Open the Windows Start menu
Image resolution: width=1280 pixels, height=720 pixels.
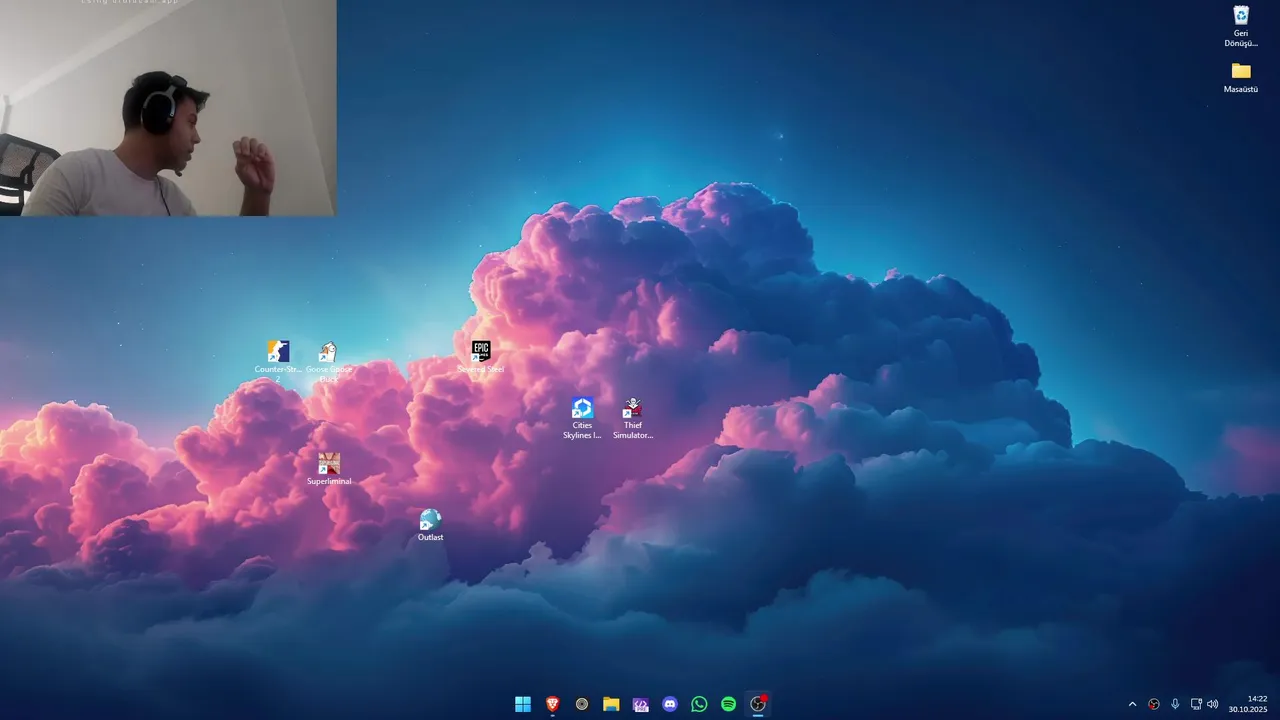pos(523,704)
